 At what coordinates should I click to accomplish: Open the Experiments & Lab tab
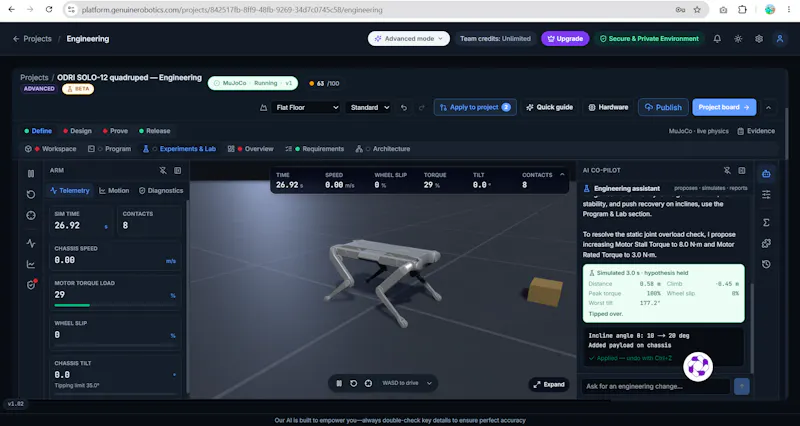click(x=179, y=149)
